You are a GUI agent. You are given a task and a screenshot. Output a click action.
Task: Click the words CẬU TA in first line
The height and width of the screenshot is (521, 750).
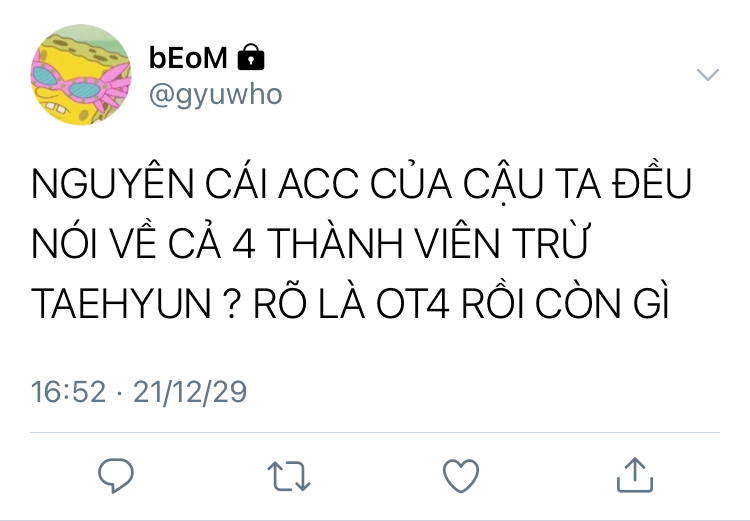531,186
